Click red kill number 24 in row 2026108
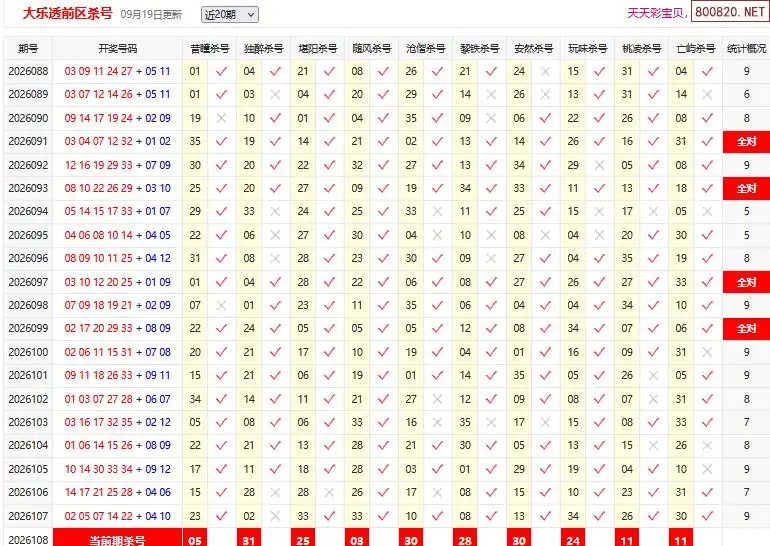Screen dimensions: 770x546 pyautogui.click(x=573, y=539)
